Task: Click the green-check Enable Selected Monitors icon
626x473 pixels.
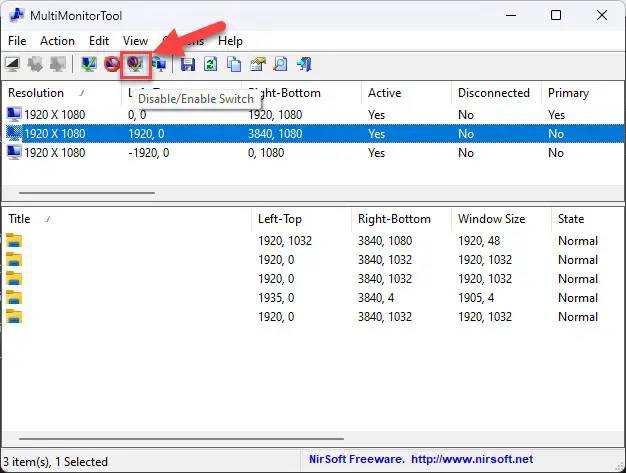Action: coord(89,64)
